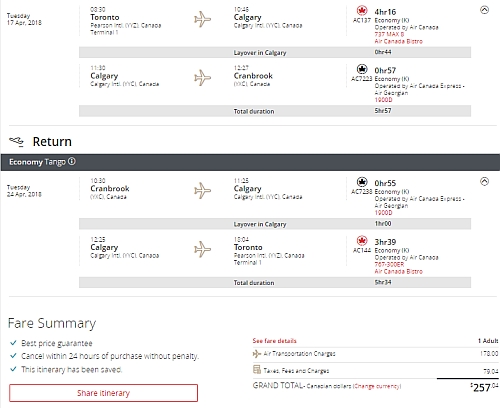Select the Economy Tango header bar

[x=250, y=162]
